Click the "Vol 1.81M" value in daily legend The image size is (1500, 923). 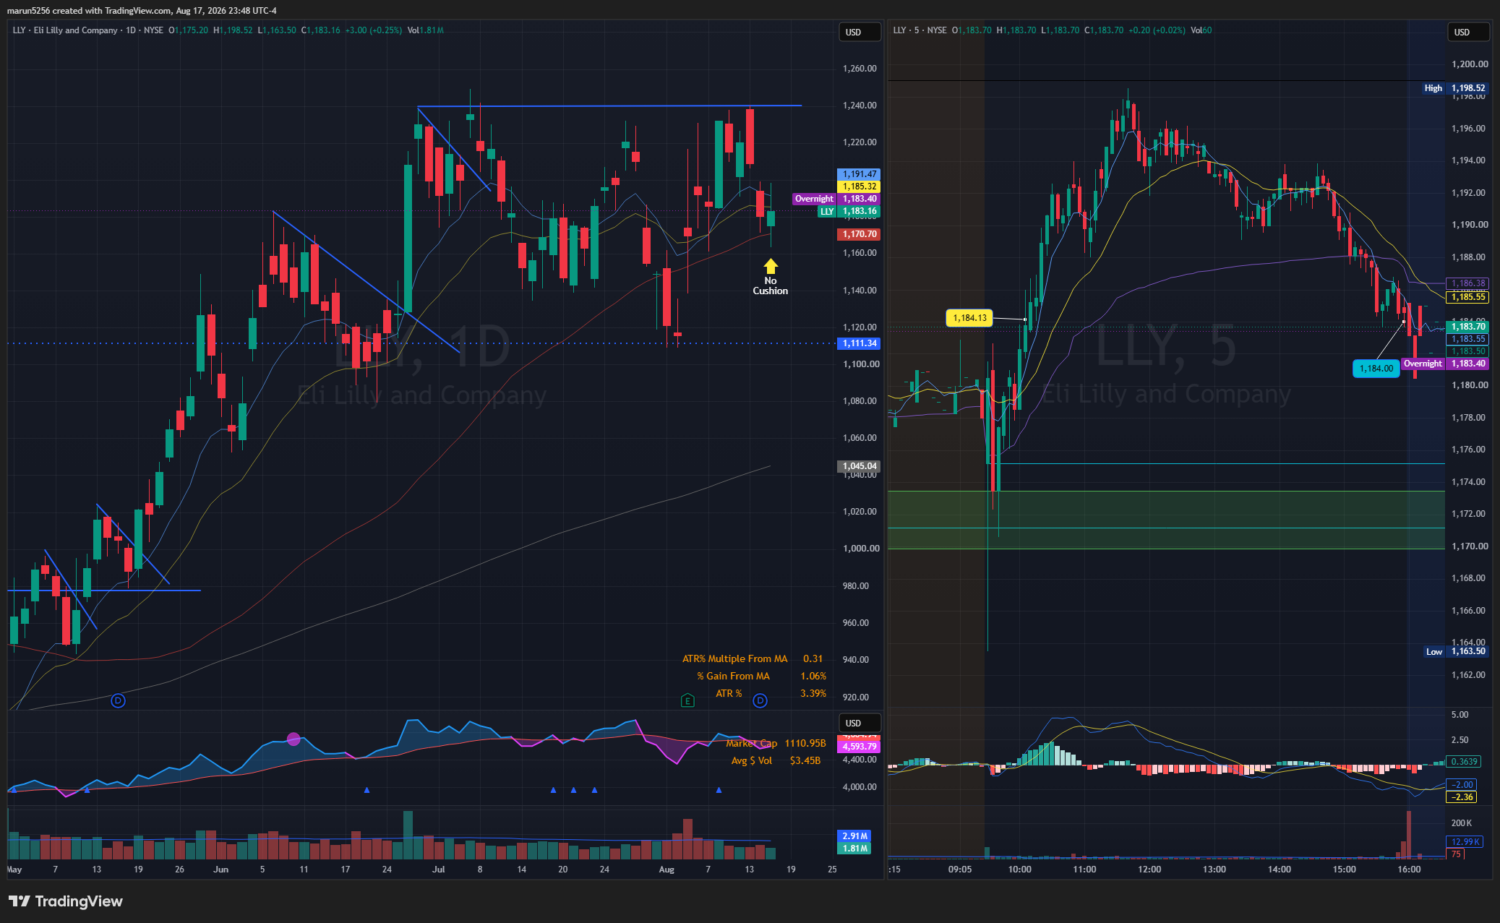pyautogui.click(x=425, y=30)
